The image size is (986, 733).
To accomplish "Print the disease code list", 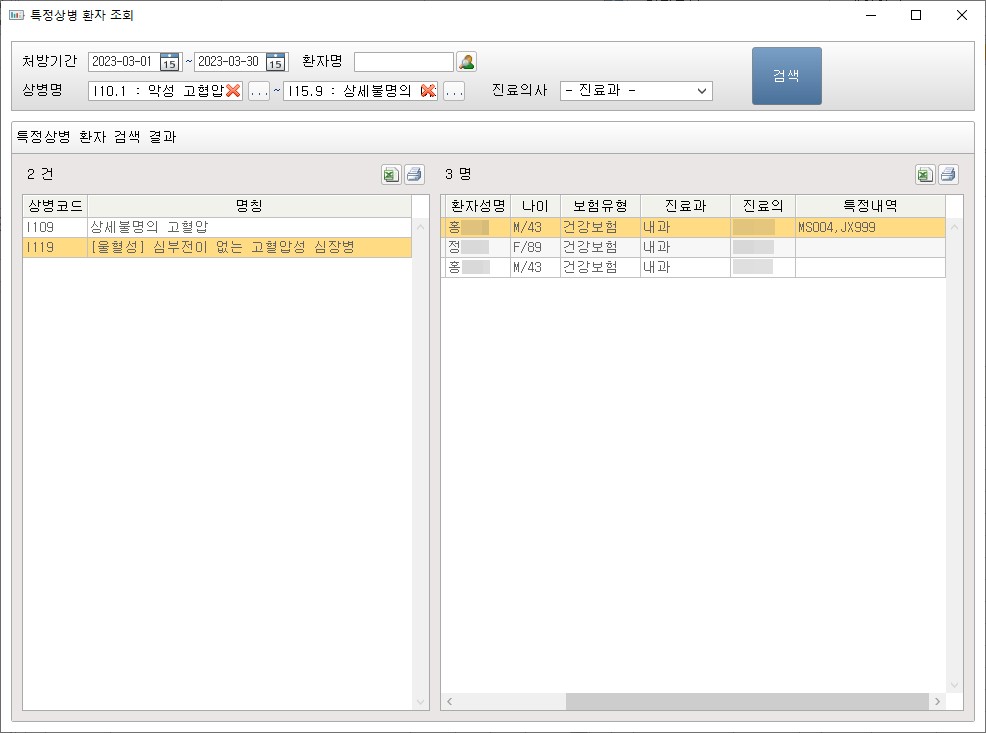I will (414, 175).
